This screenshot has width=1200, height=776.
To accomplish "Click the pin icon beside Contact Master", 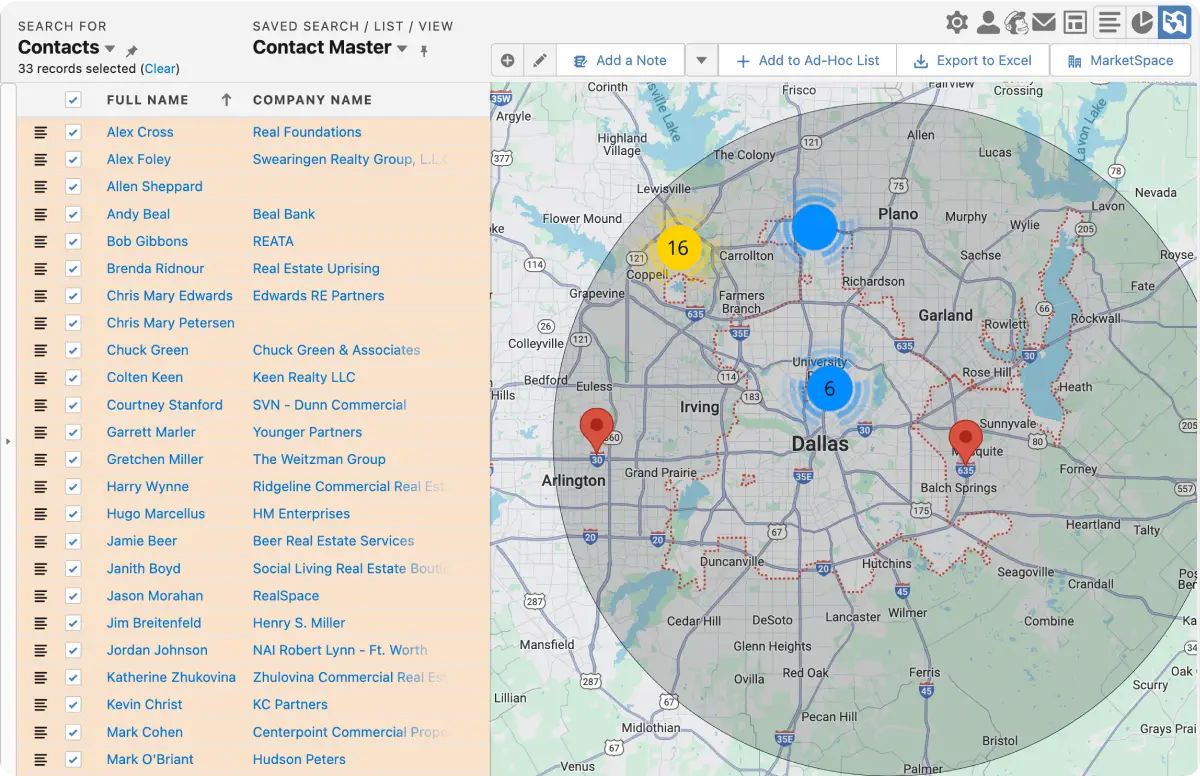I will click(x=424, y=50).
